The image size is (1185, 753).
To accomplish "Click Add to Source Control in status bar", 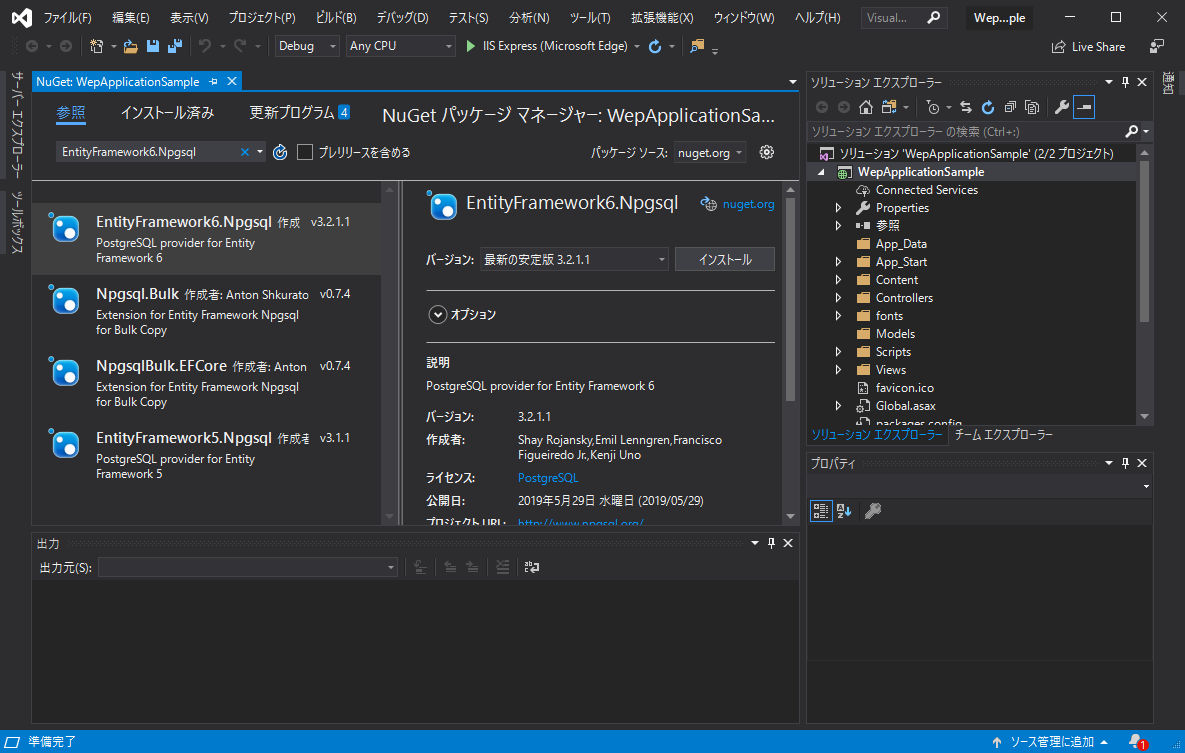I will tap(1050, 742).
